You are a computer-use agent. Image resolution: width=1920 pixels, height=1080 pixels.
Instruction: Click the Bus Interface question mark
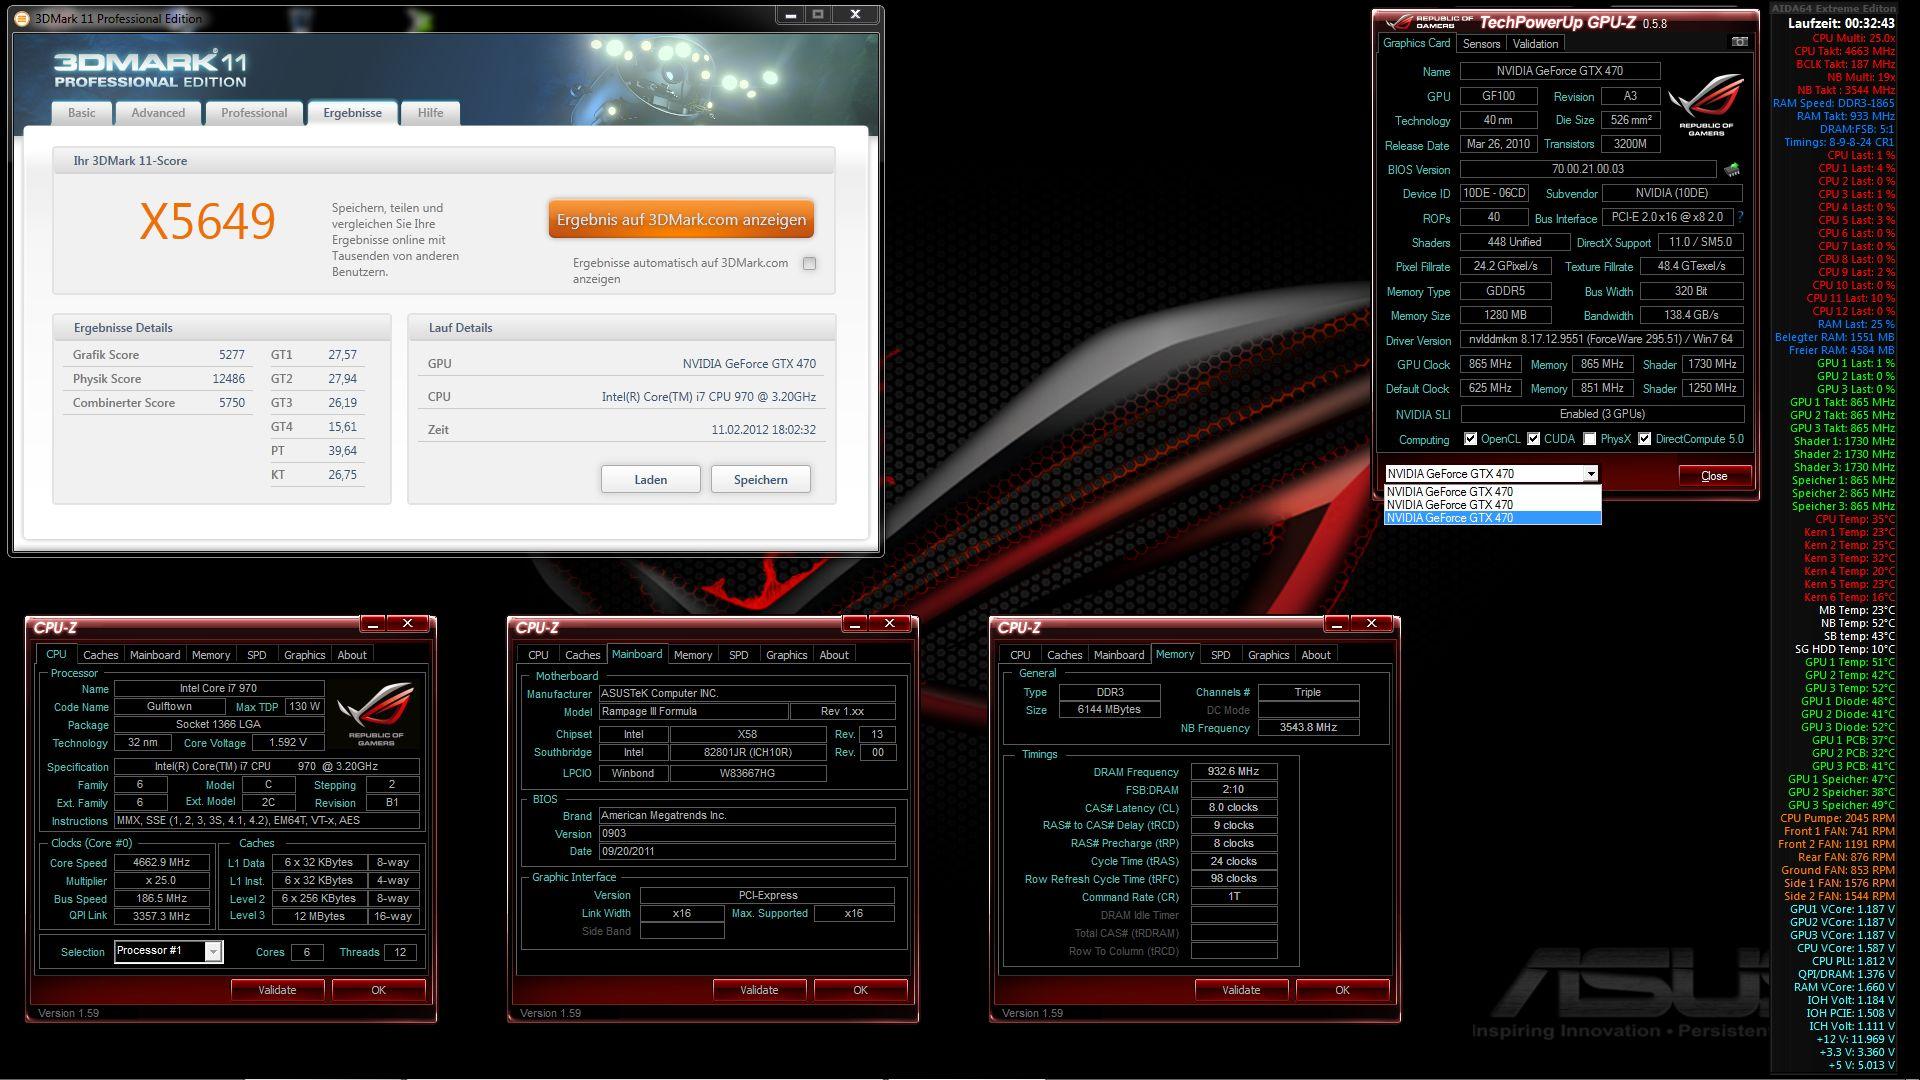pos(1740,217)
